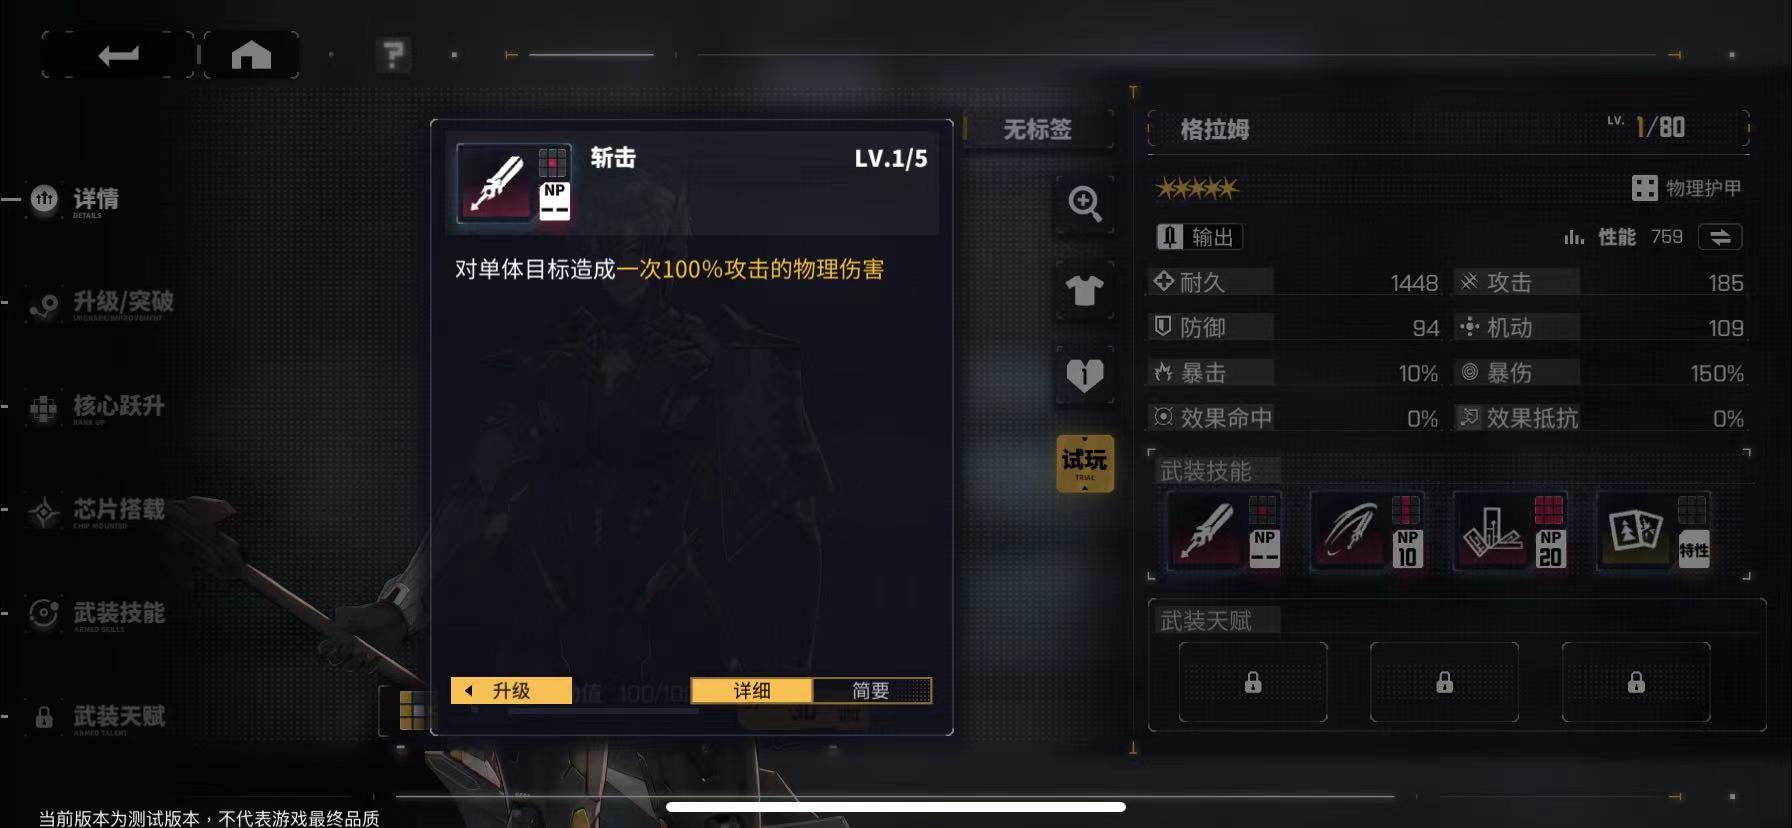
Task: Toggle the 性能 stats swap button
Action: pyautogui.click(x=1720, y=237)
